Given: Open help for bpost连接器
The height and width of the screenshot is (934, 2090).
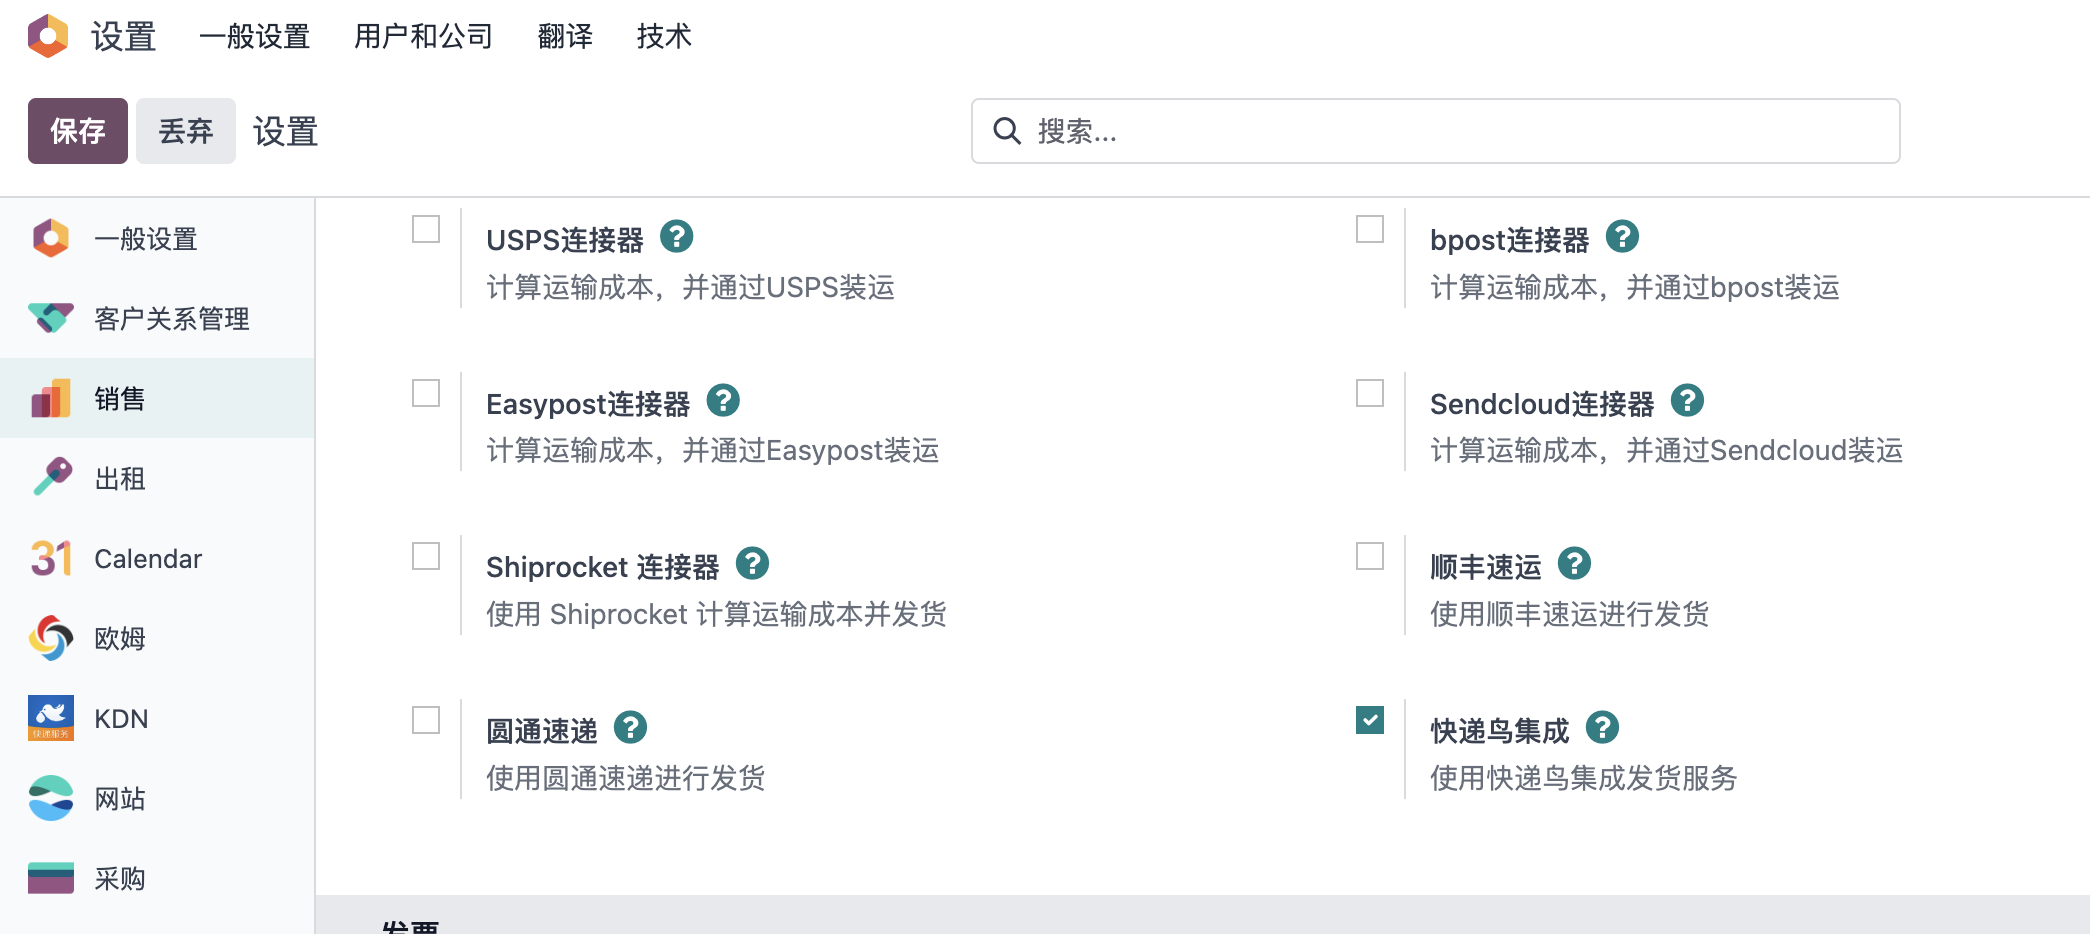Looking at the screenshot, I should [1622, 237].
